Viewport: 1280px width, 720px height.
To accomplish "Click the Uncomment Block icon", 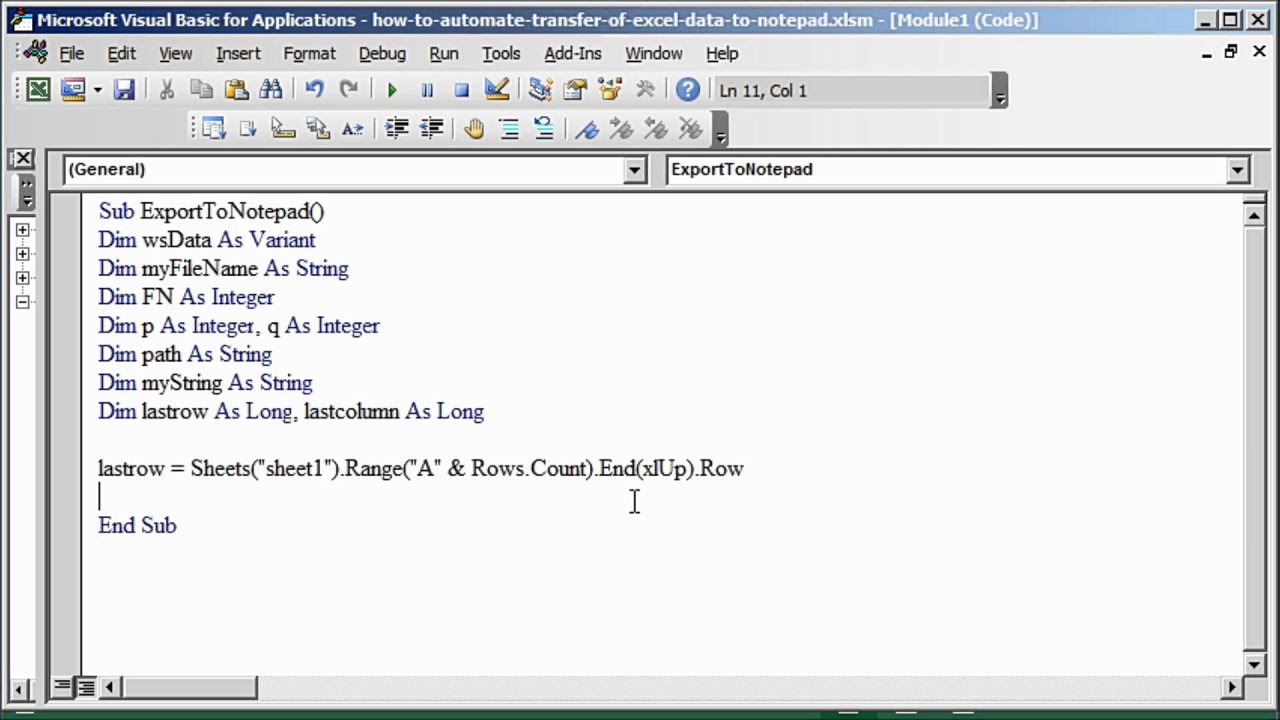I will click(x=544, y=128).
